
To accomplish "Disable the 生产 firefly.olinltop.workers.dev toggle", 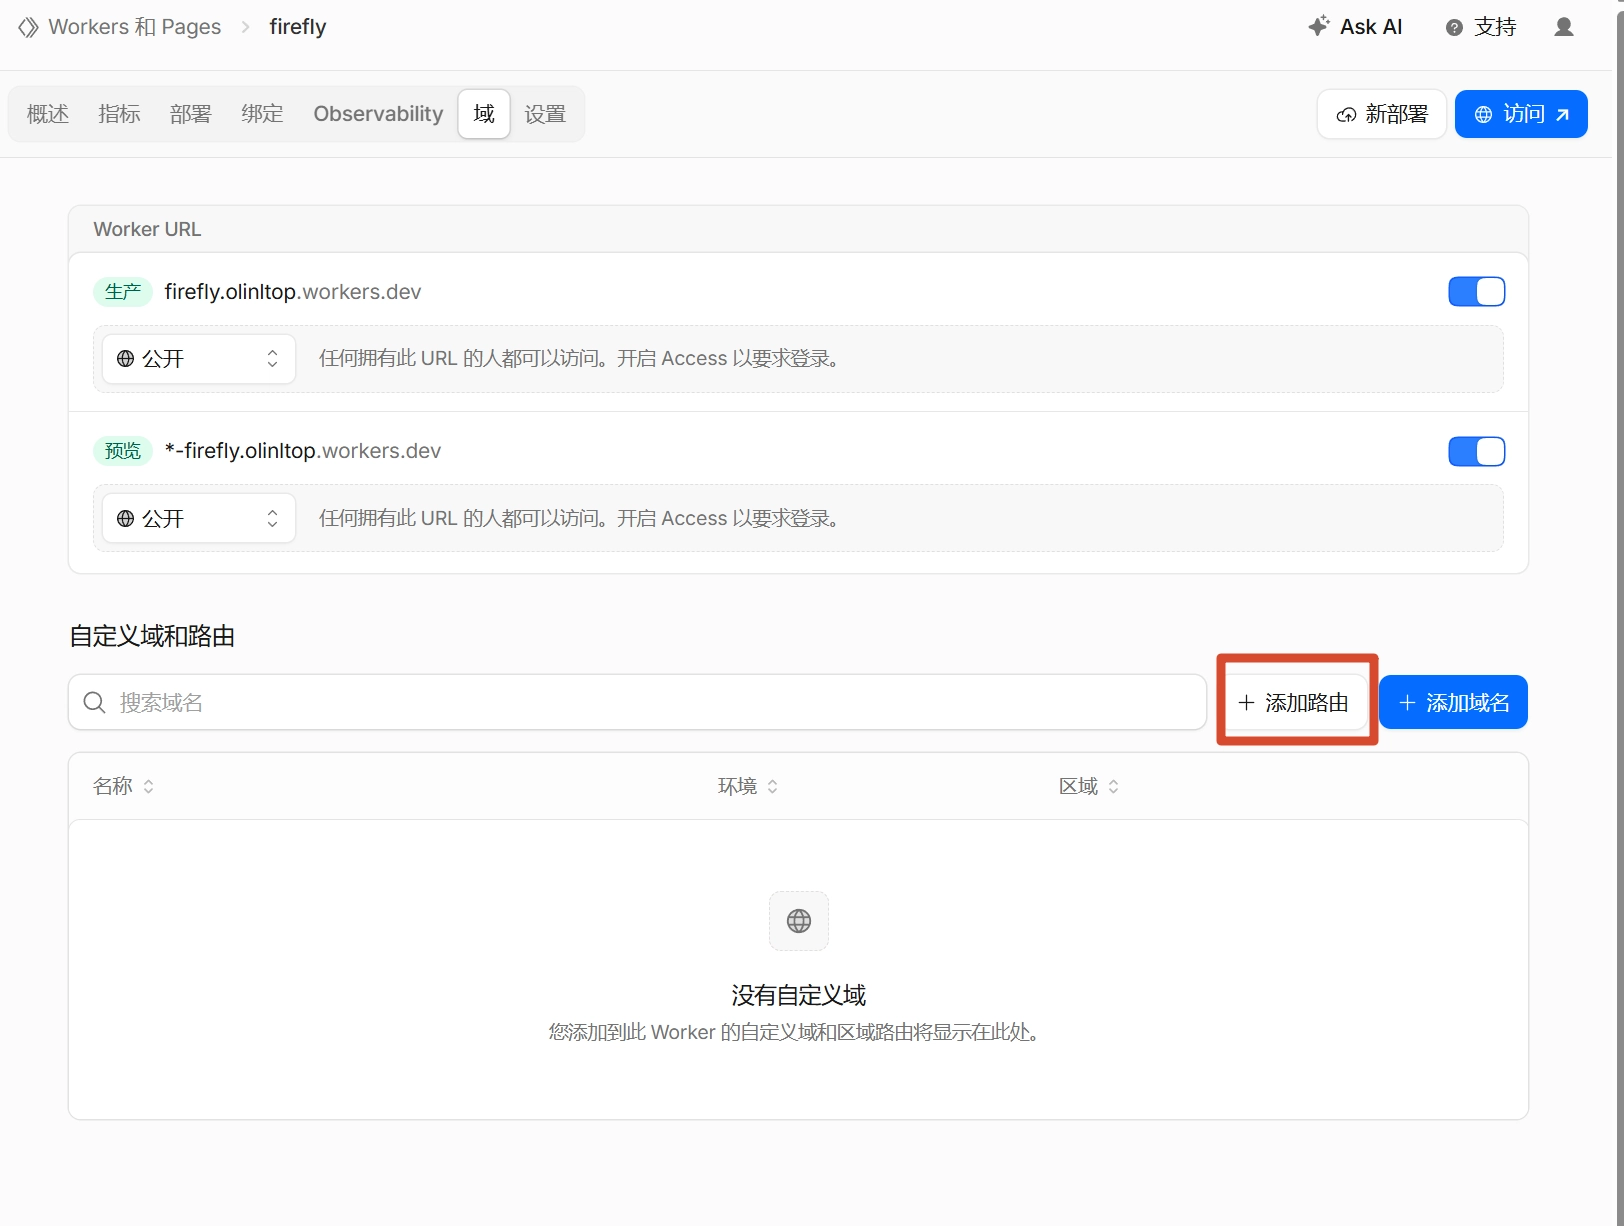I will pyautogui.click(x=1476, y=292).
